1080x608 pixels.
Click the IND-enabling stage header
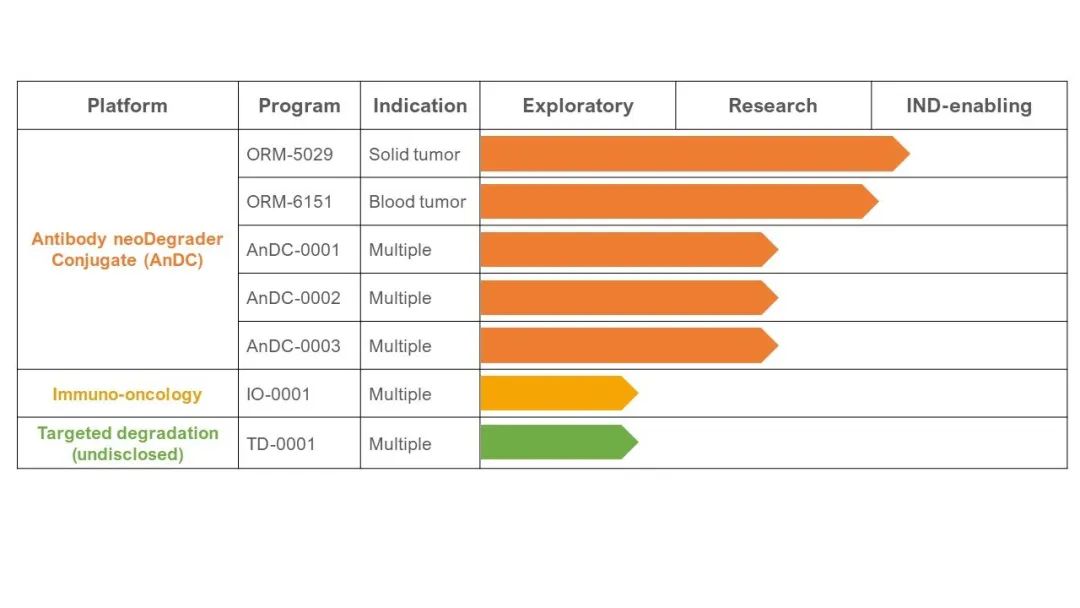click(x=969, y=105)
